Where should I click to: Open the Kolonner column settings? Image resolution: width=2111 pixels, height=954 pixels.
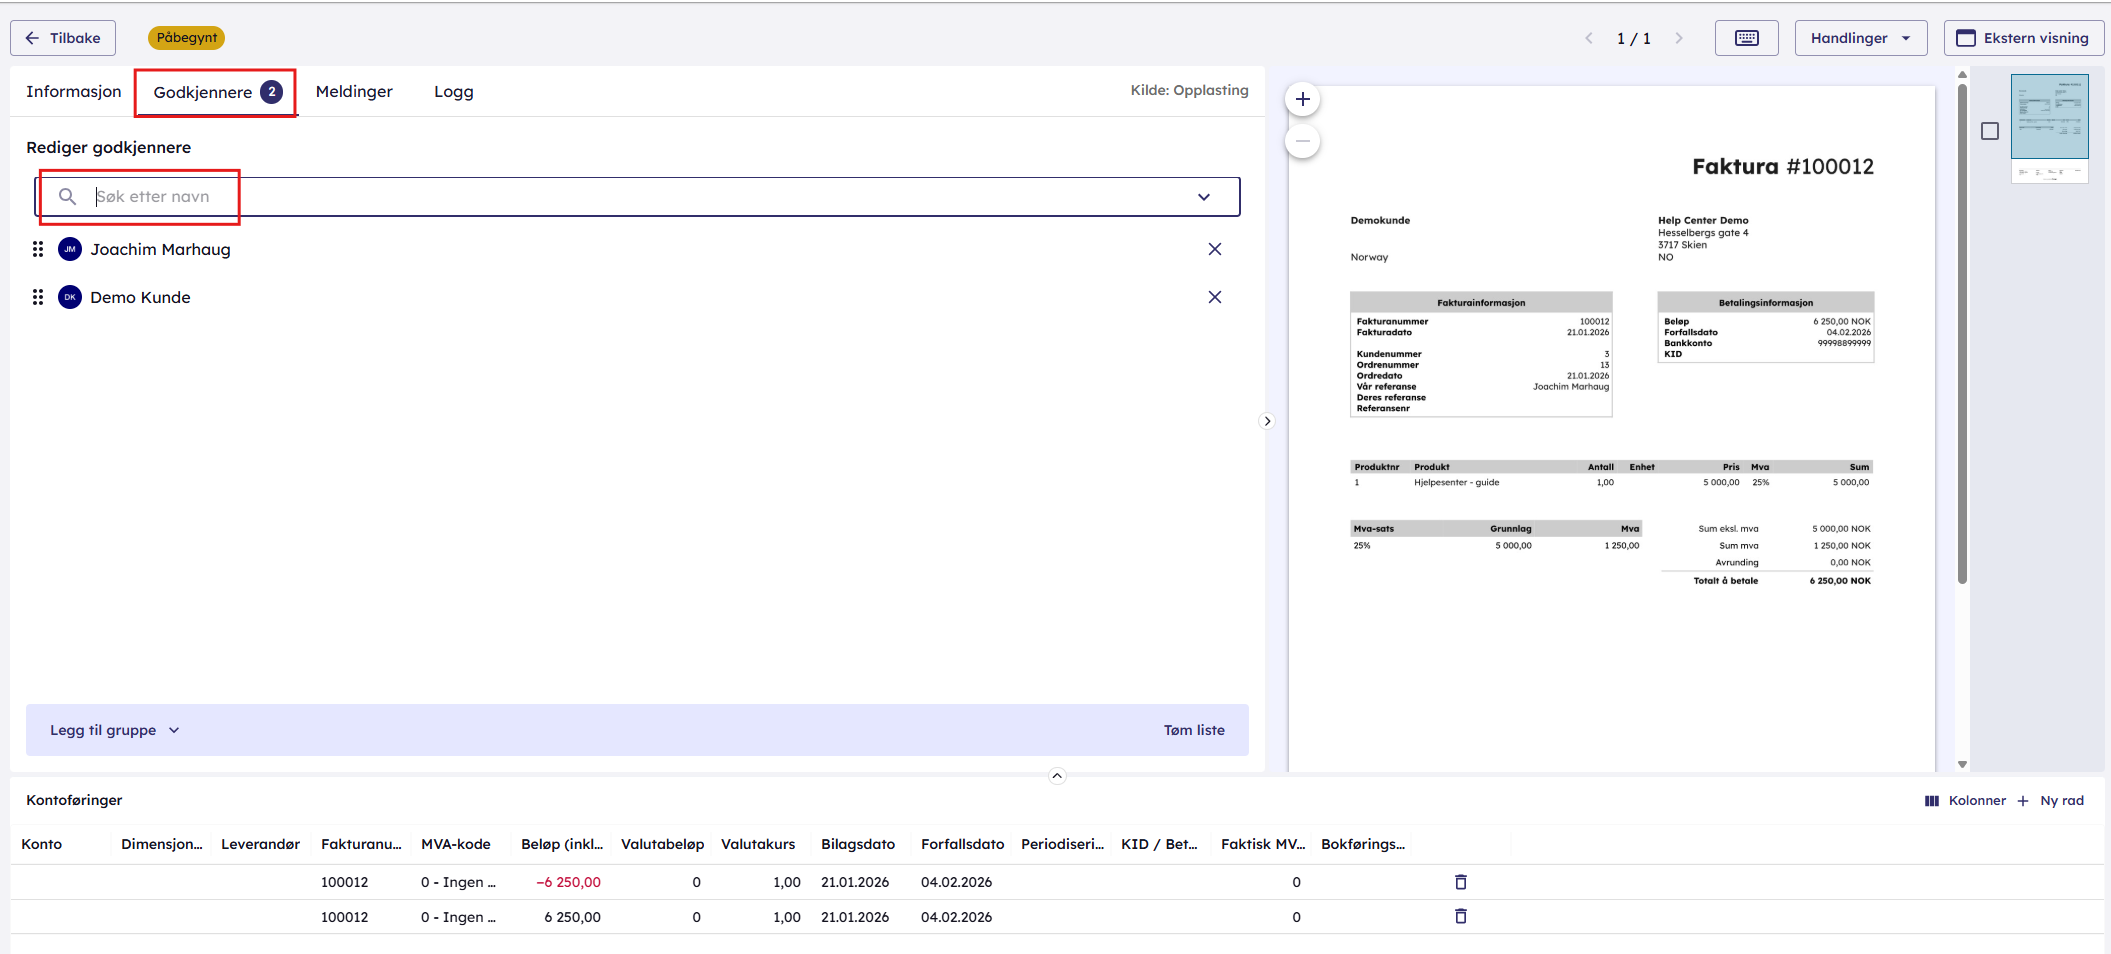1965,801
